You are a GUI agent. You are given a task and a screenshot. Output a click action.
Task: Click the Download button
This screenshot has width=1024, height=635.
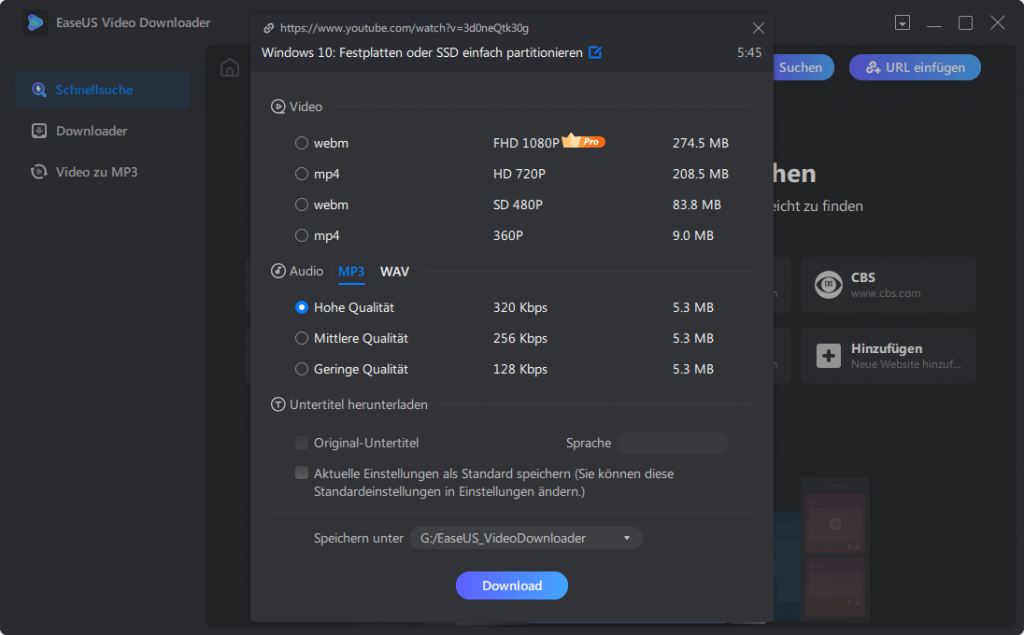(511, 585)
